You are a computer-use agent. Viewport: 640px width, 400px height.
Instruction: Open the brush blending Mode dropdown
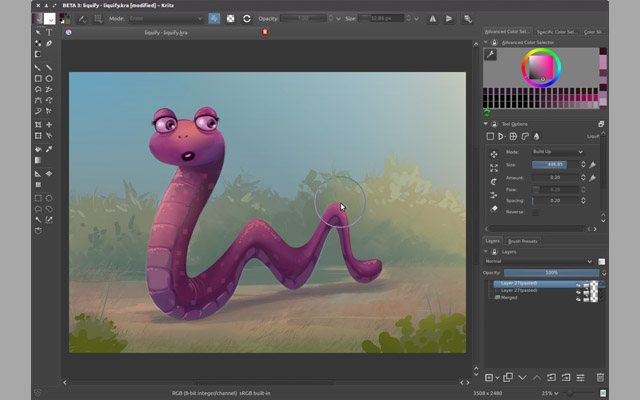[166, 19]
